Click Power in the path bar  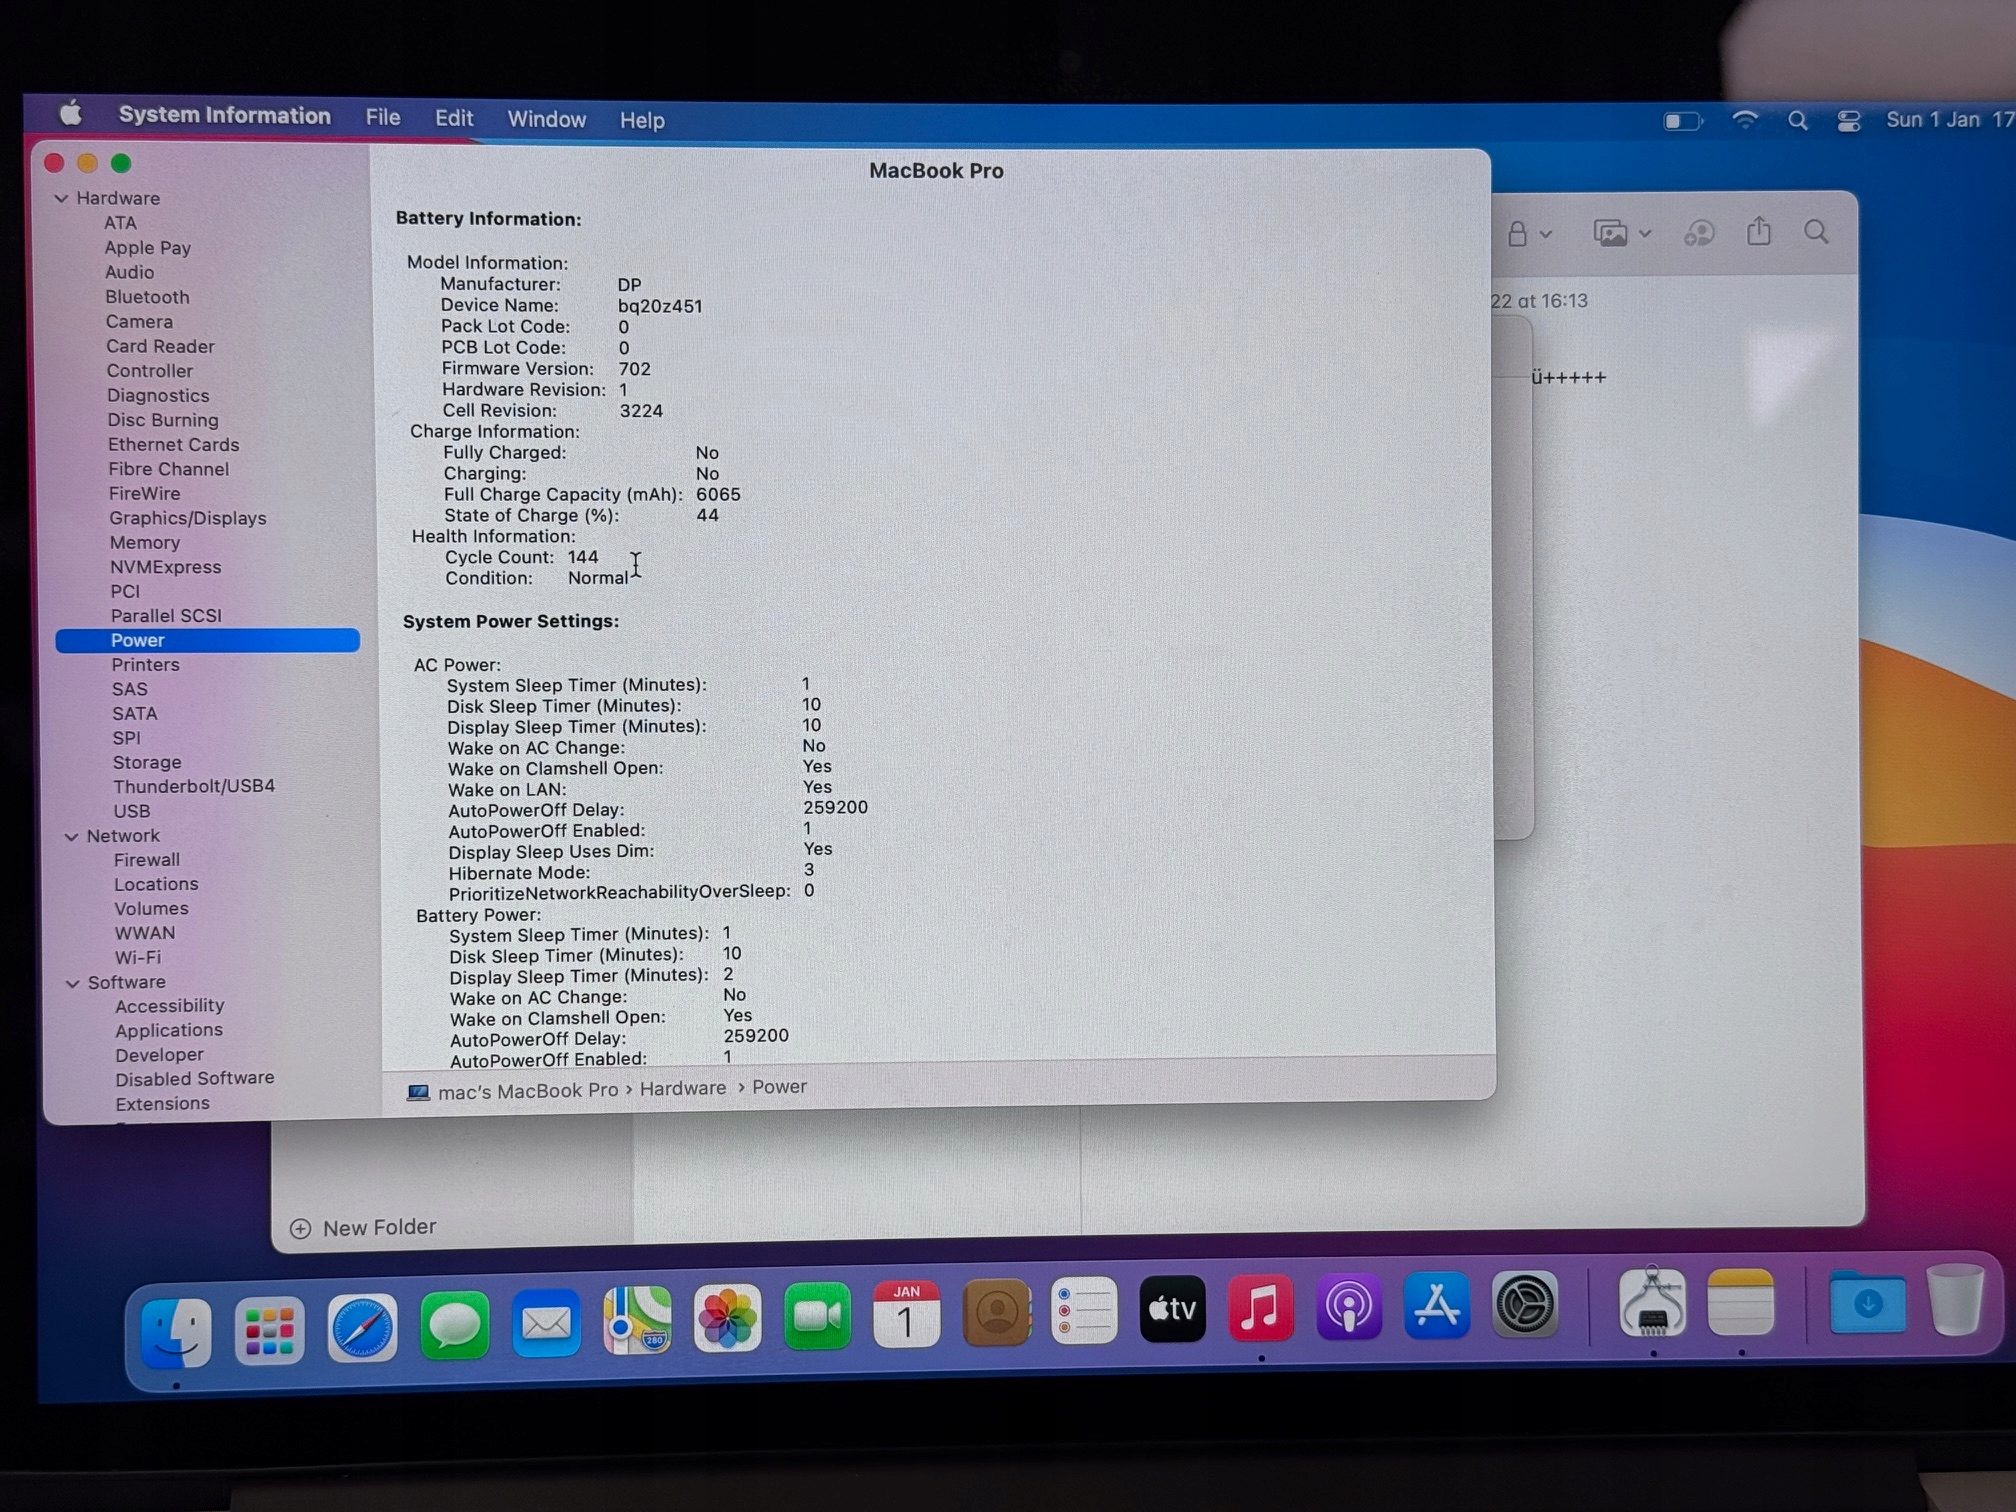[x=779, y=1087]
